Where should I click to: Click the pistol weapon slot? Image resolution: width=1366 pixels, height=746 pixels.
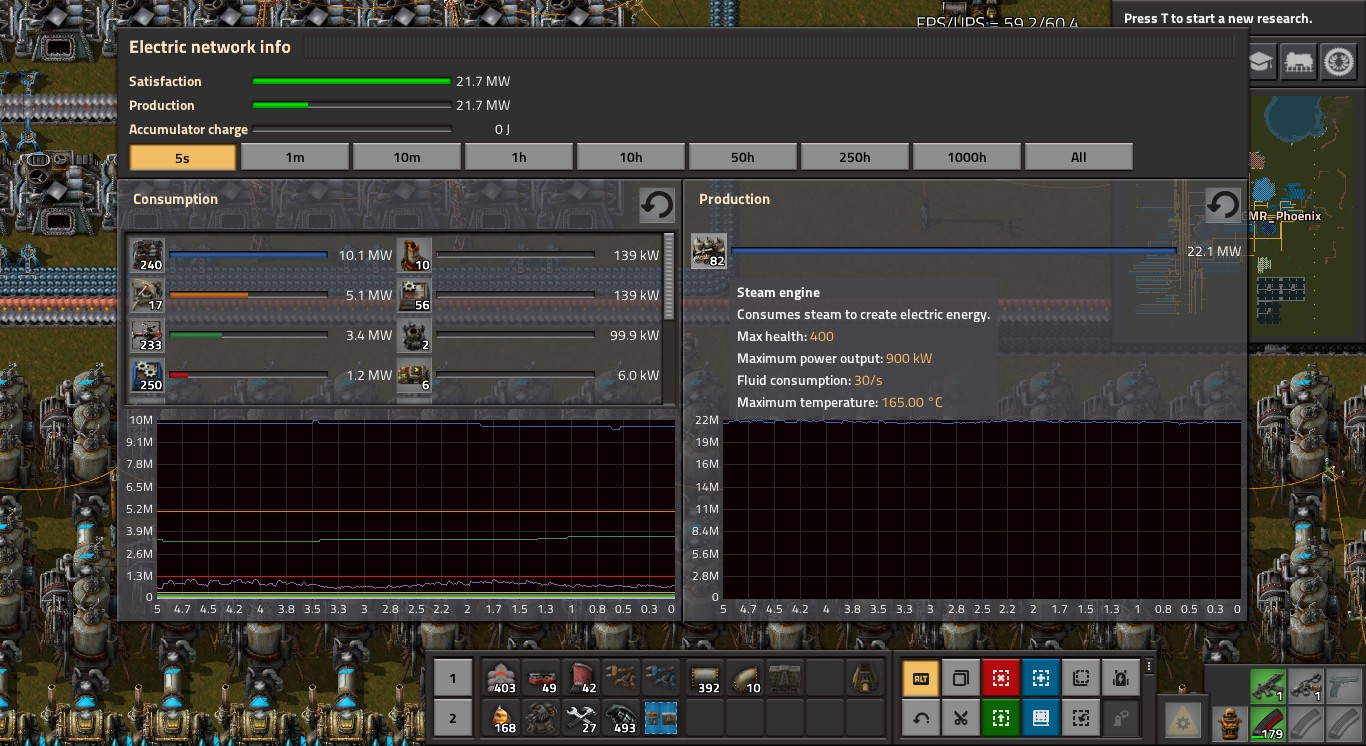point(1345,684)
